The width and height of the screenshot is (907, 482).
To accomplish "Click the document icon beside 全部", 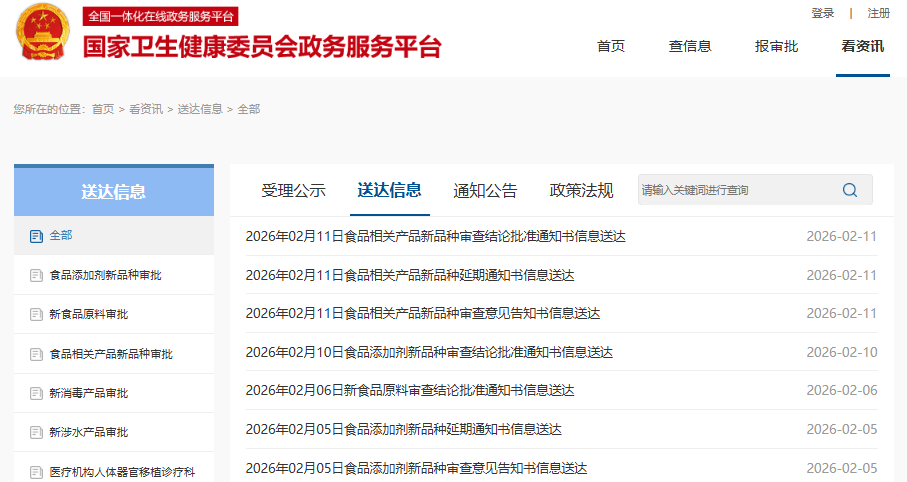I will click(36, 236).
